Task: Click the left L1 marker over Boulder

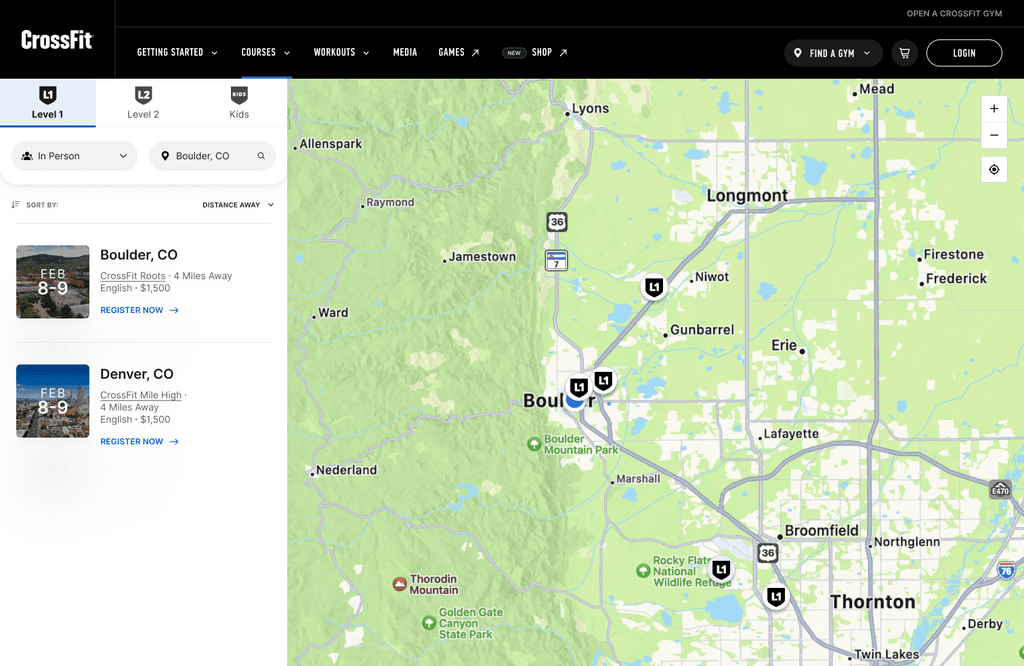Action: pos(579,387)
